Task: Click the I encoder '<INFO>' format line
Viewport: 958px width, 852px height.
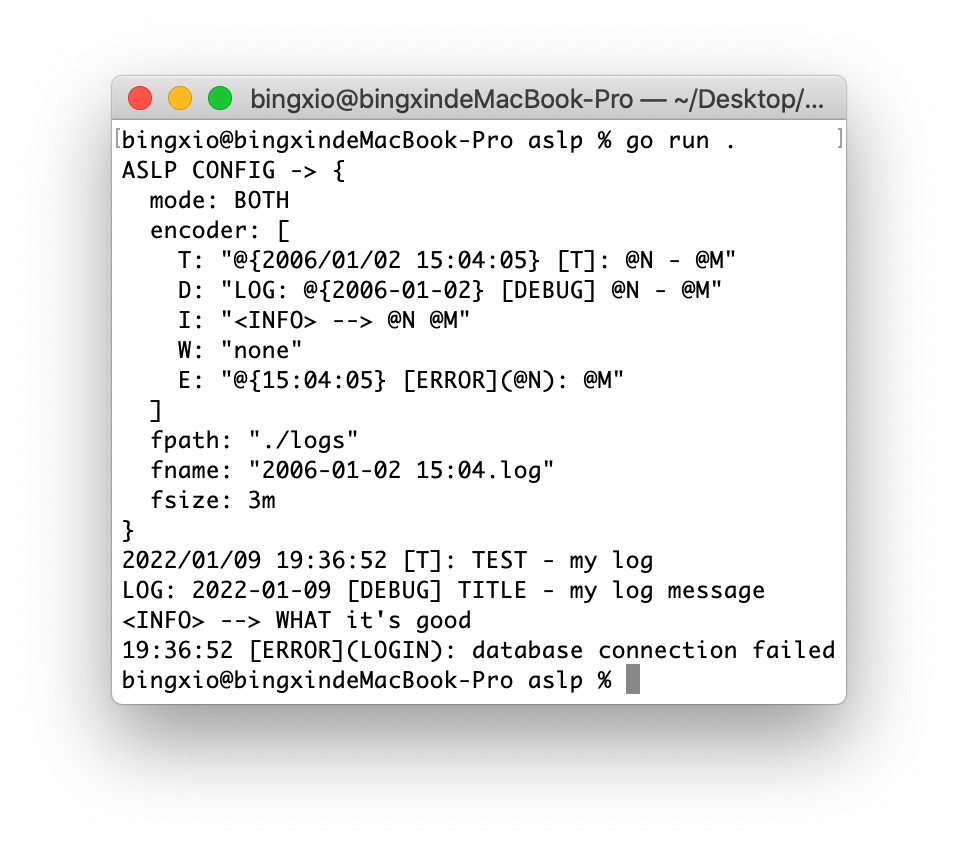Action: click(324, 320)
